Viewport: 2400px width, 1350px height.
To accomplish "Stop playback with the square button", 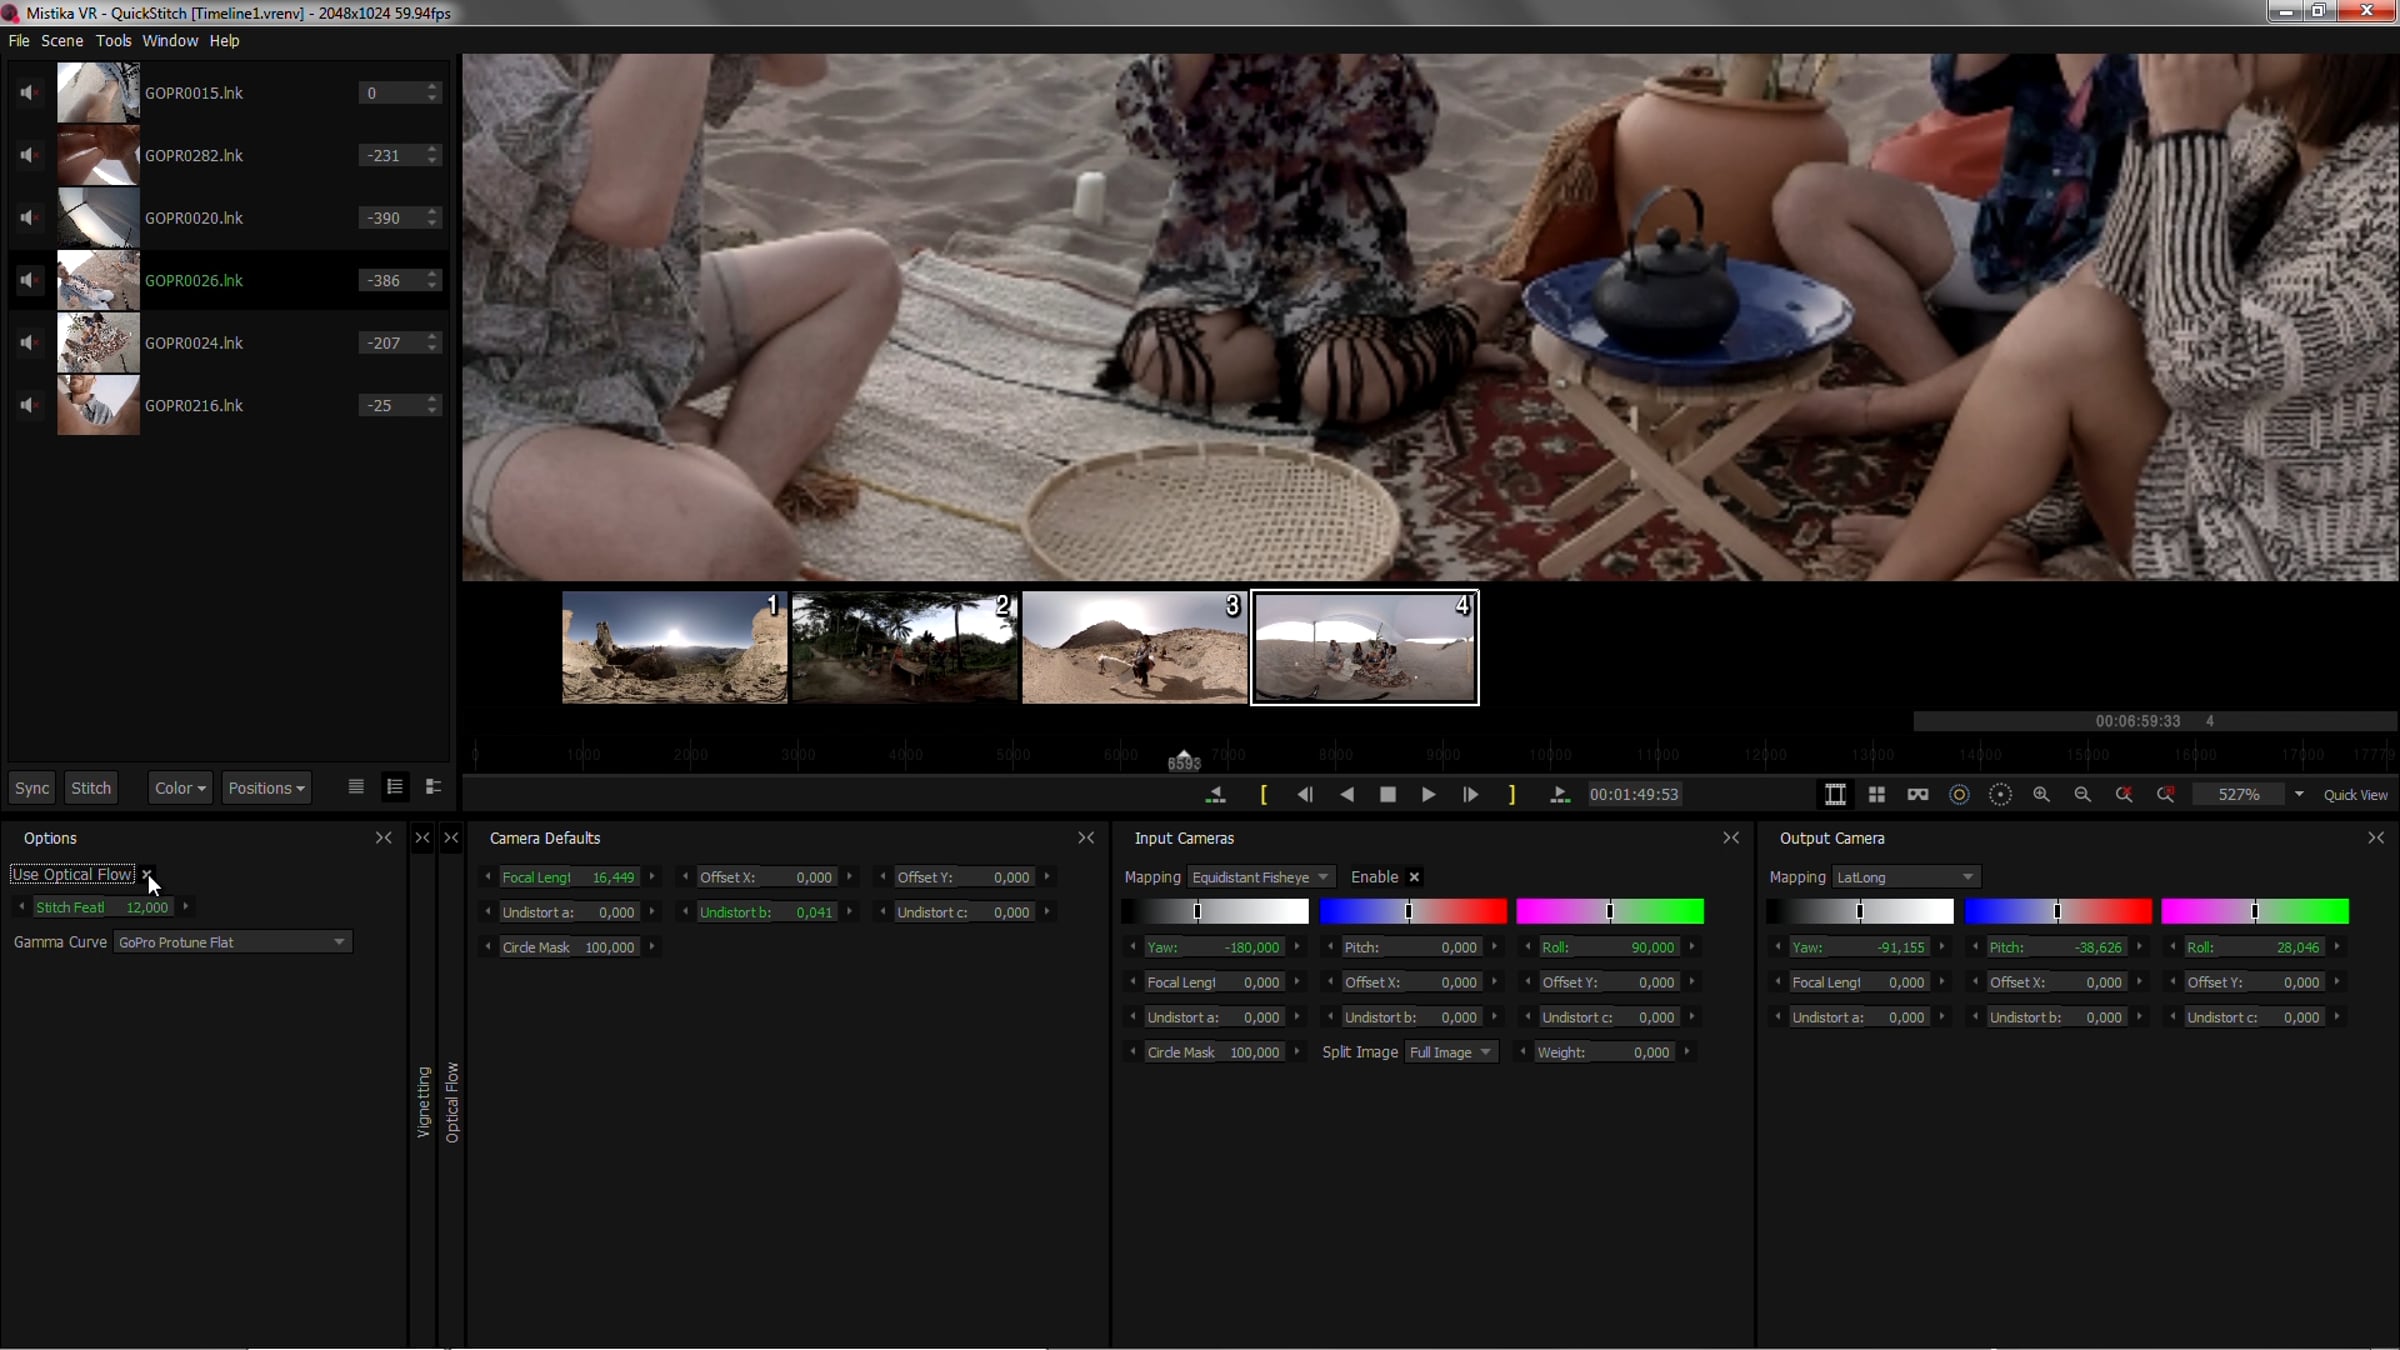I will click(1387, 795).
